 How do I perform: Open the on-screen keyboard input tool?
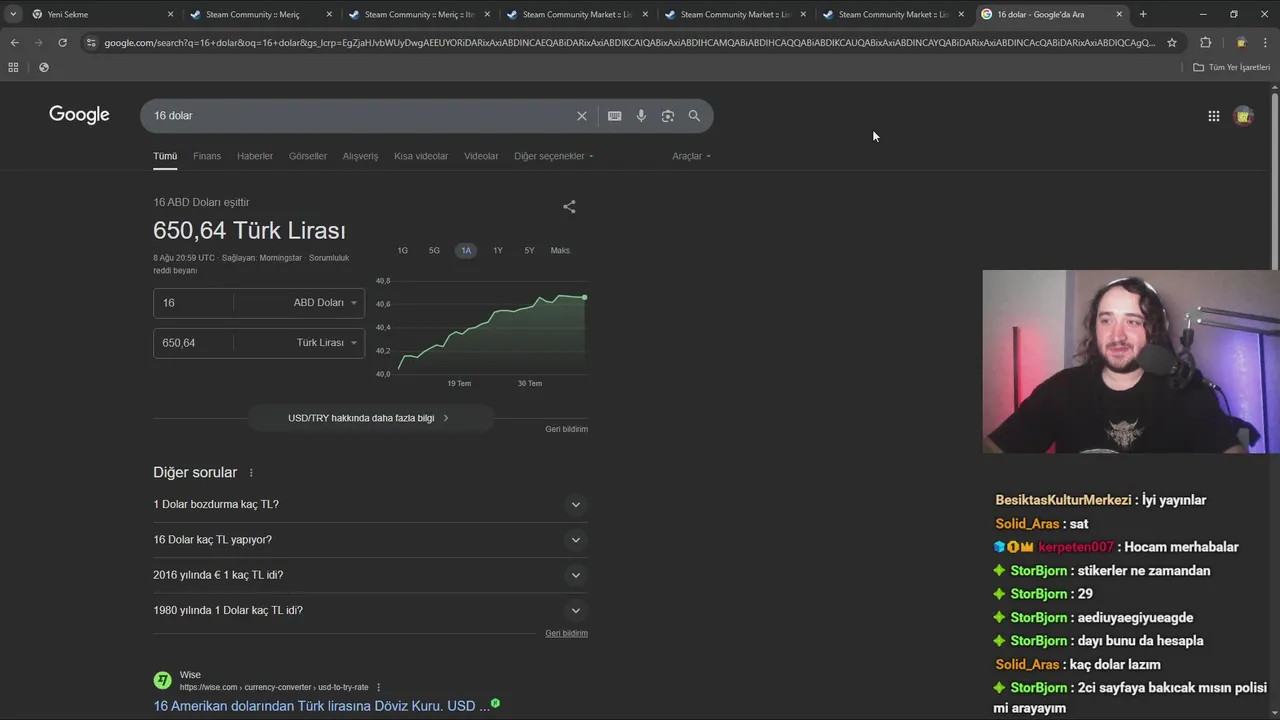pos(615,116)
